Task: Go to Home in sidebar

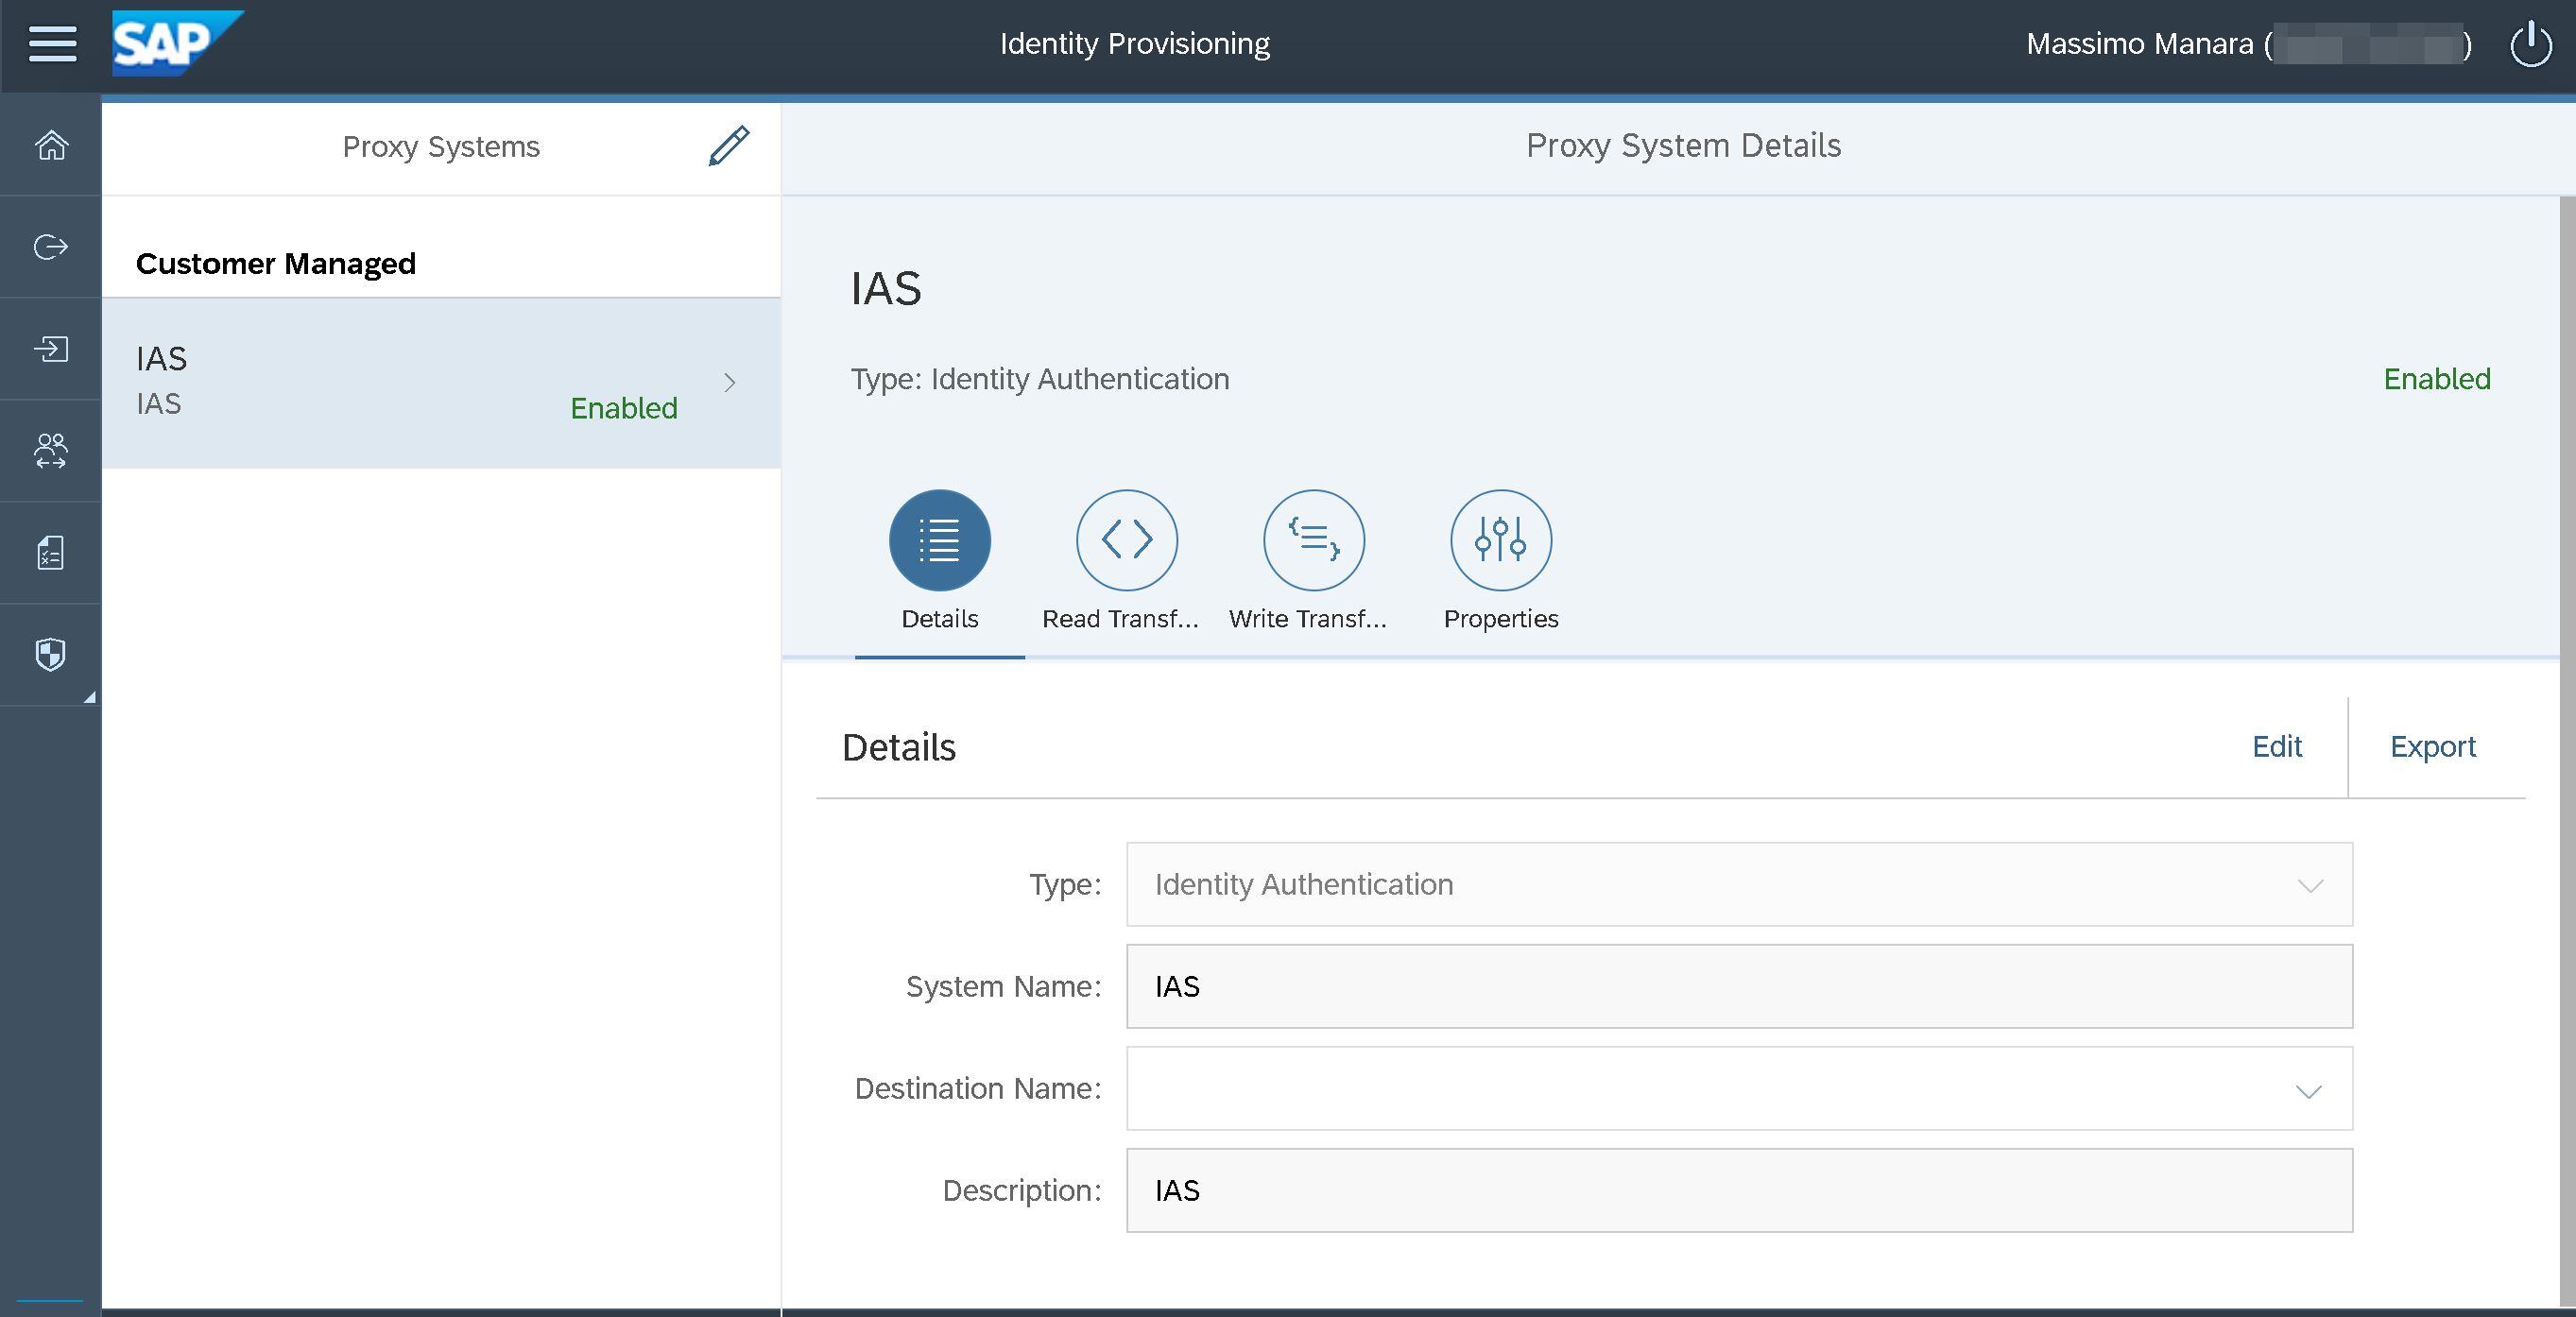Action: pyautogui.click(x=51, y=145)
